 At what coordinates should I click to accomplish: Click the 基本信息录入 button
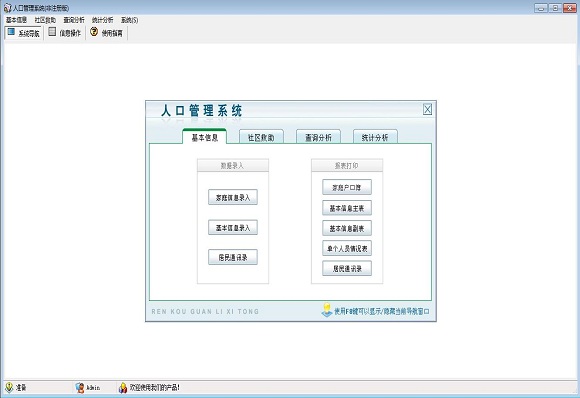233,227
